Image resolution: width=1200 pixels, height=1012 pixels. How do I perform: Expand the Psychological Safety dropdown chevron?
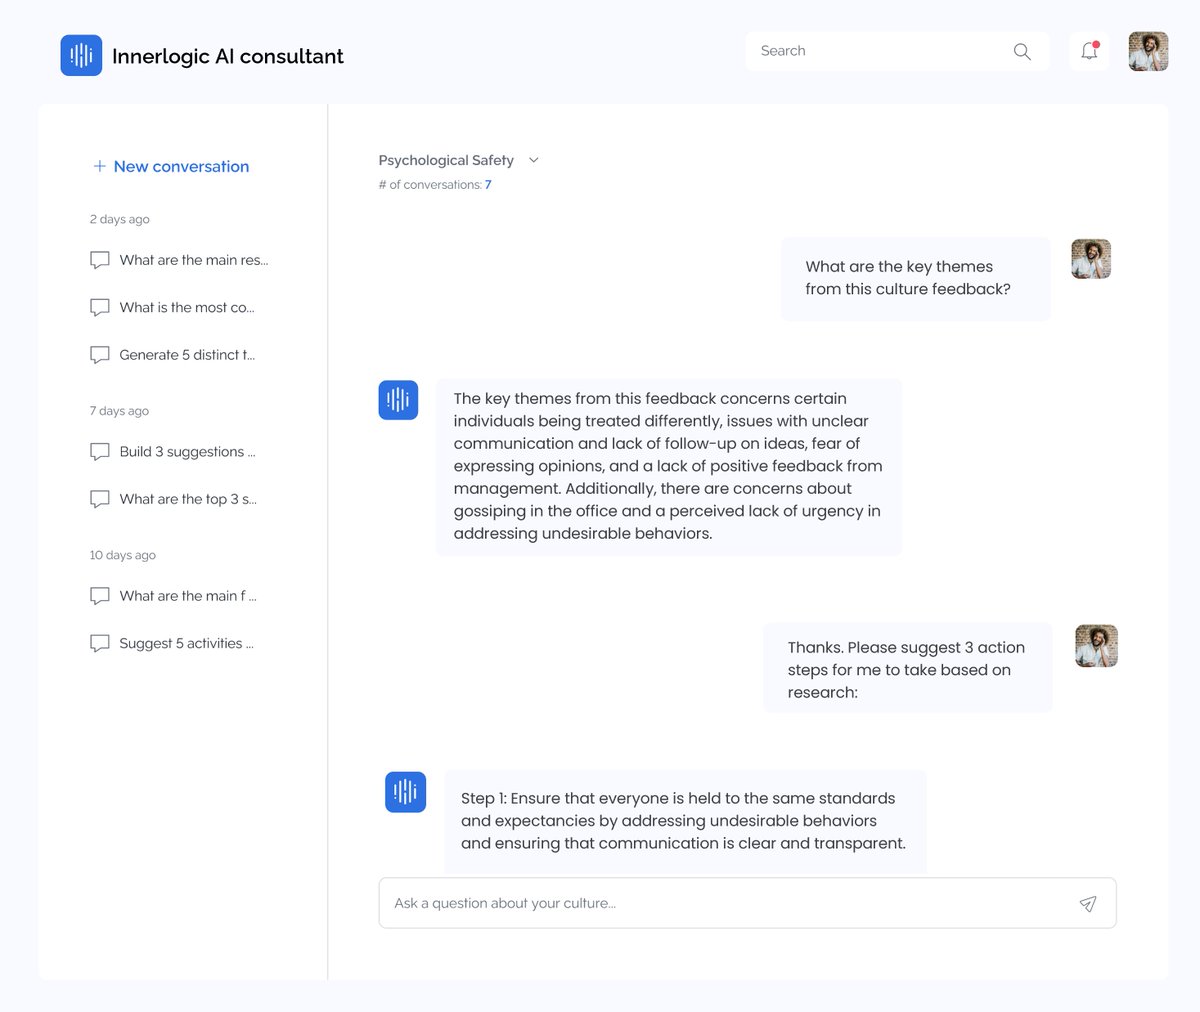tap(533, 160)
